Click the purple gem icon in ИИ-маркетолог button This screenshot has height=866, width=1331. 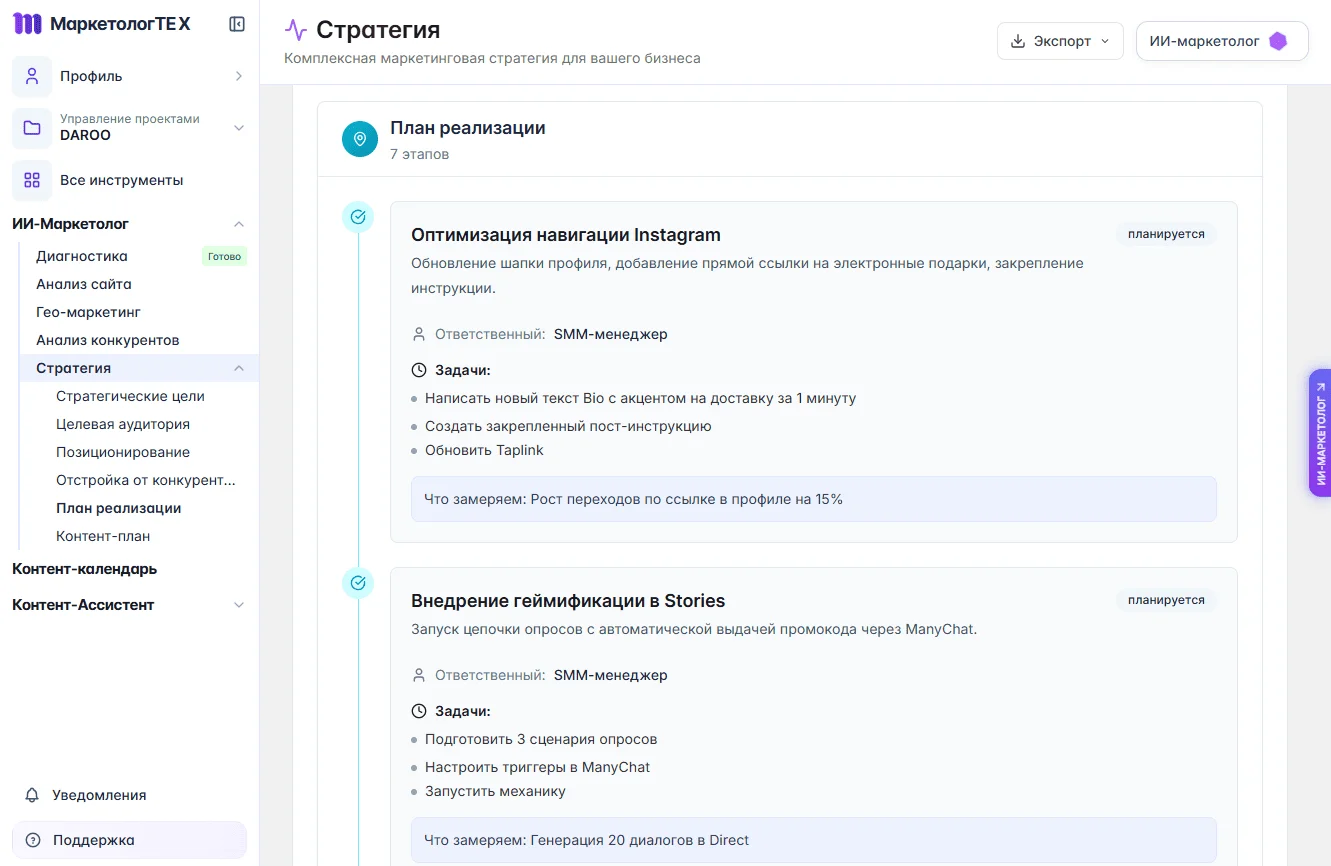coord(1277,41)
